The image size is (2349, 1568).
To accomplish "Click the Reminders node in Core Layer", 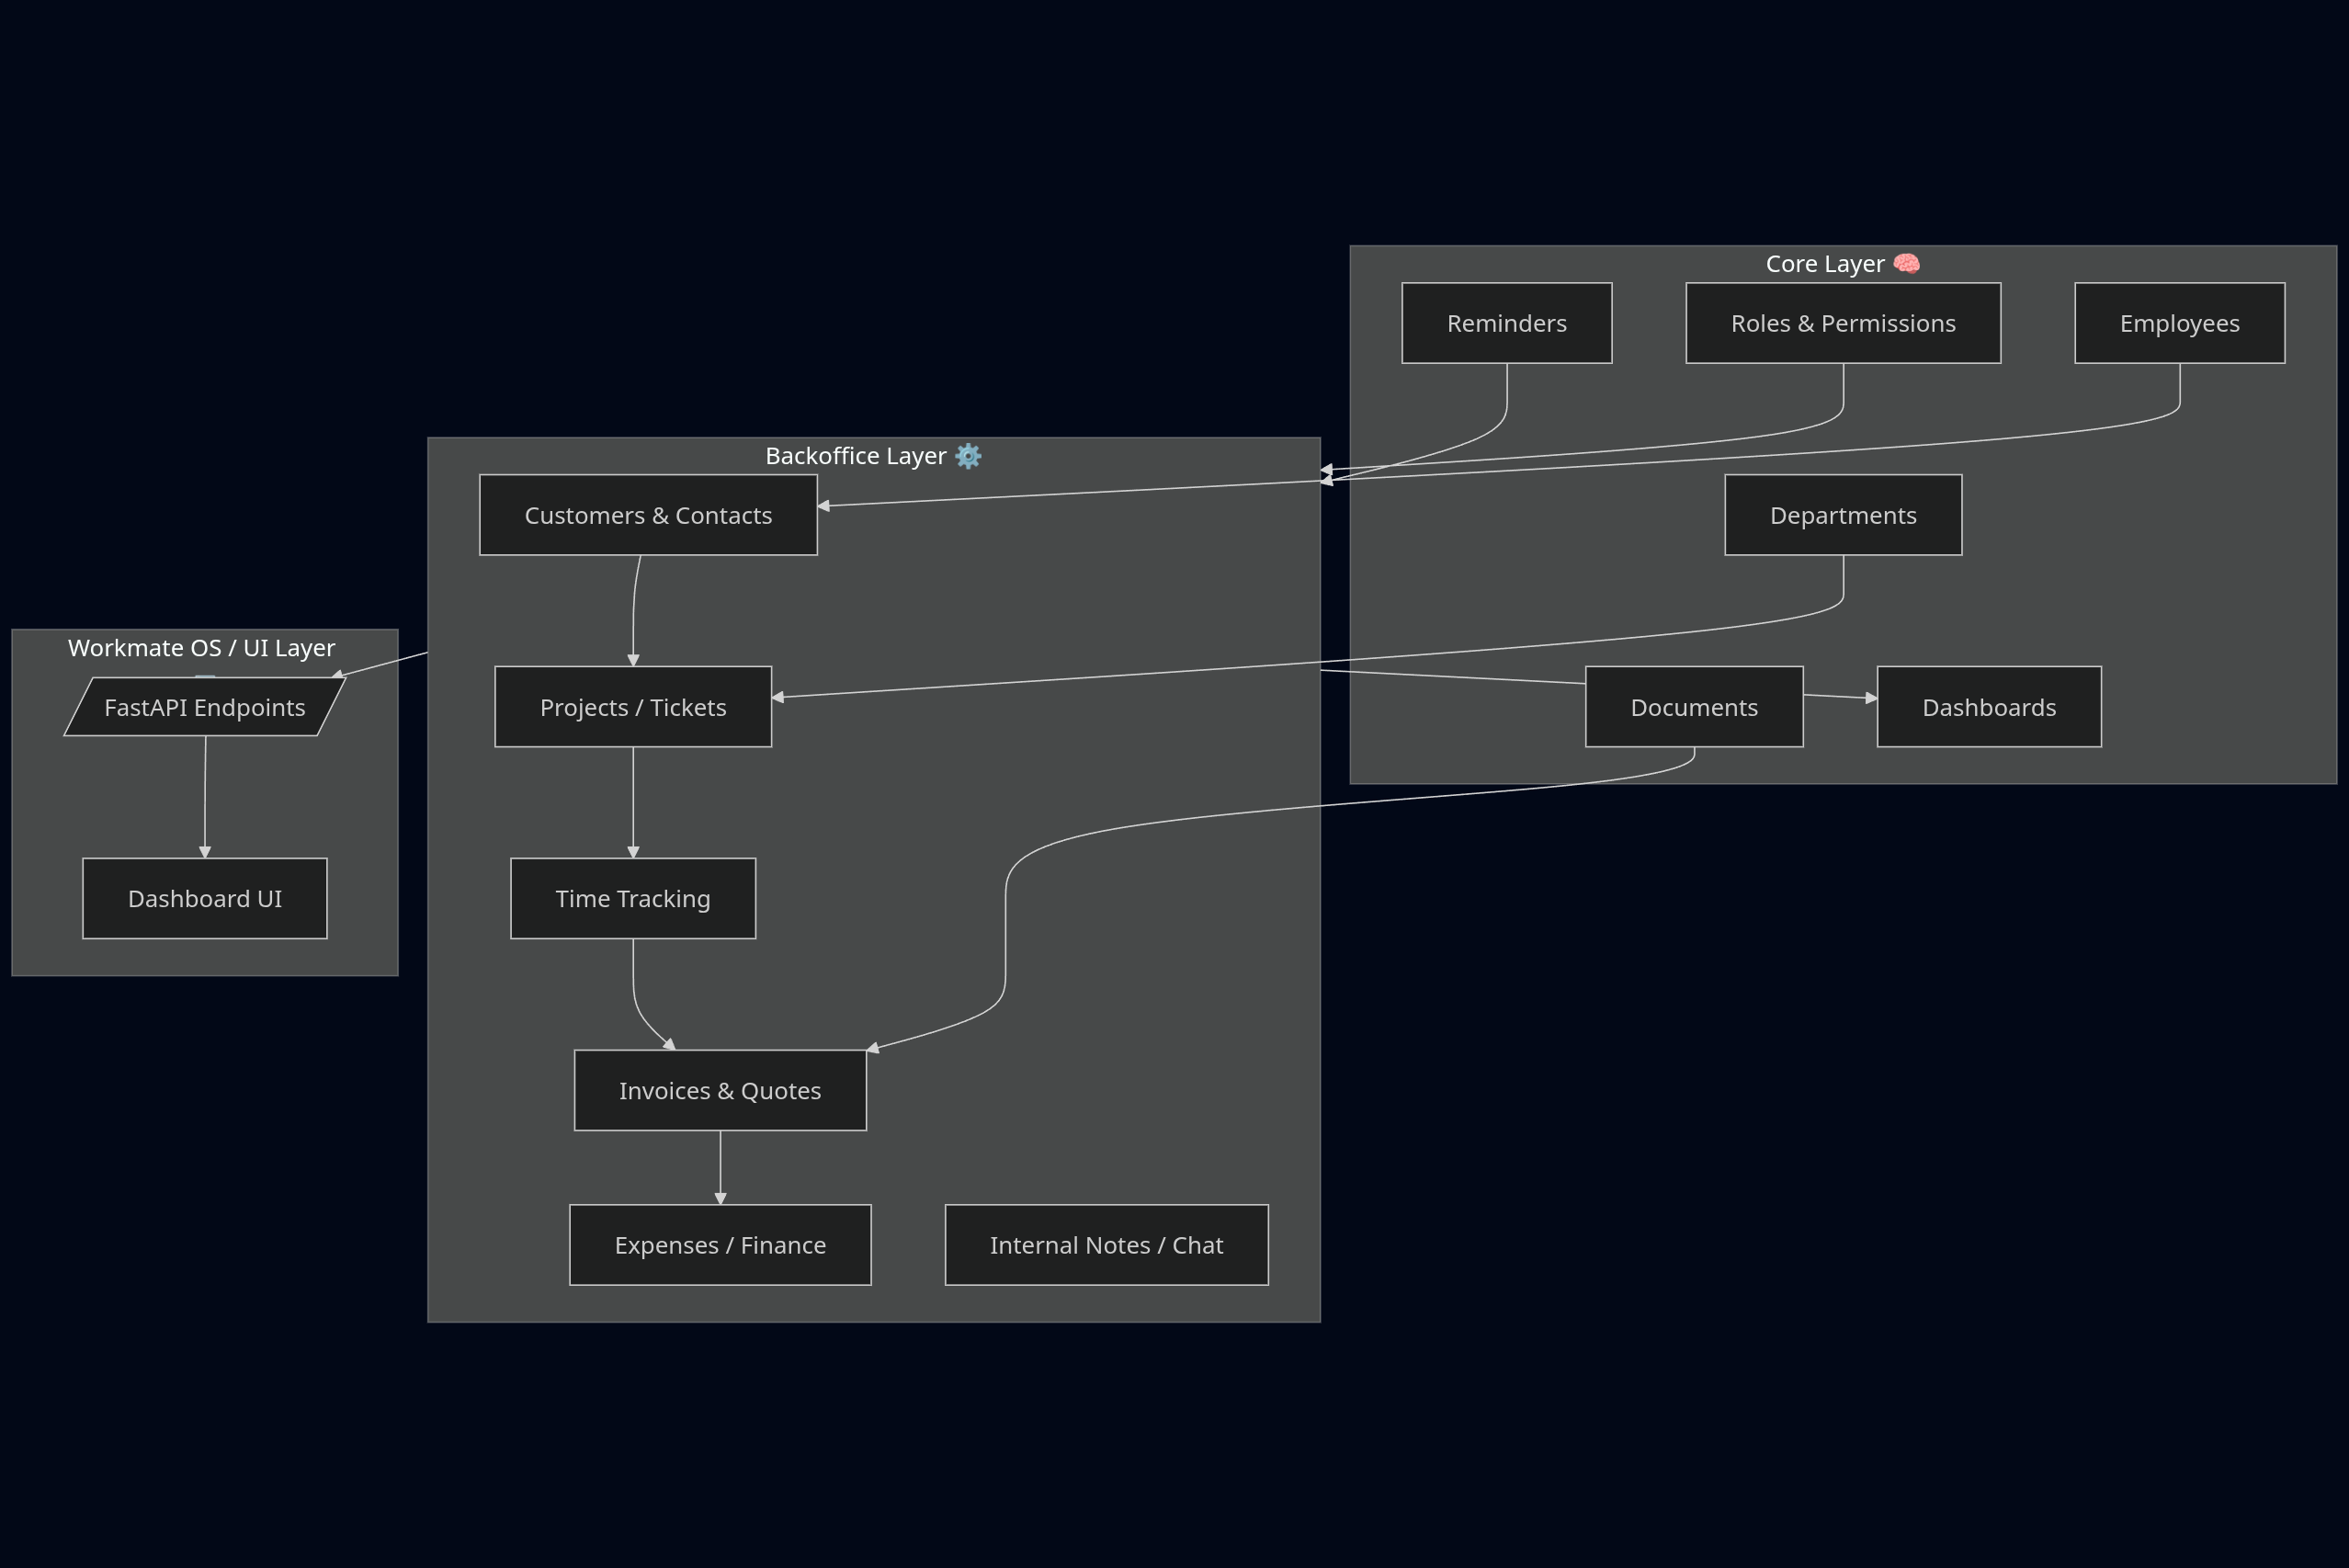I will click(x=1506, y=322).
